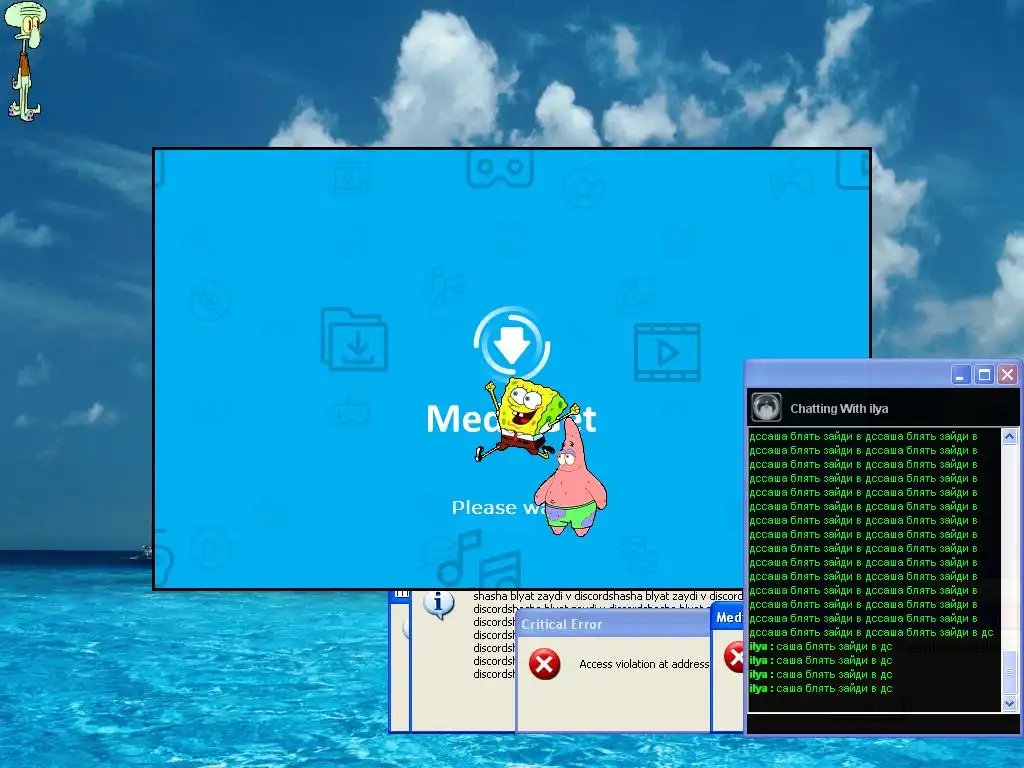Minimize the ilya chat window
Viewport: 1024px width, 768px height.
coord(961,375)
